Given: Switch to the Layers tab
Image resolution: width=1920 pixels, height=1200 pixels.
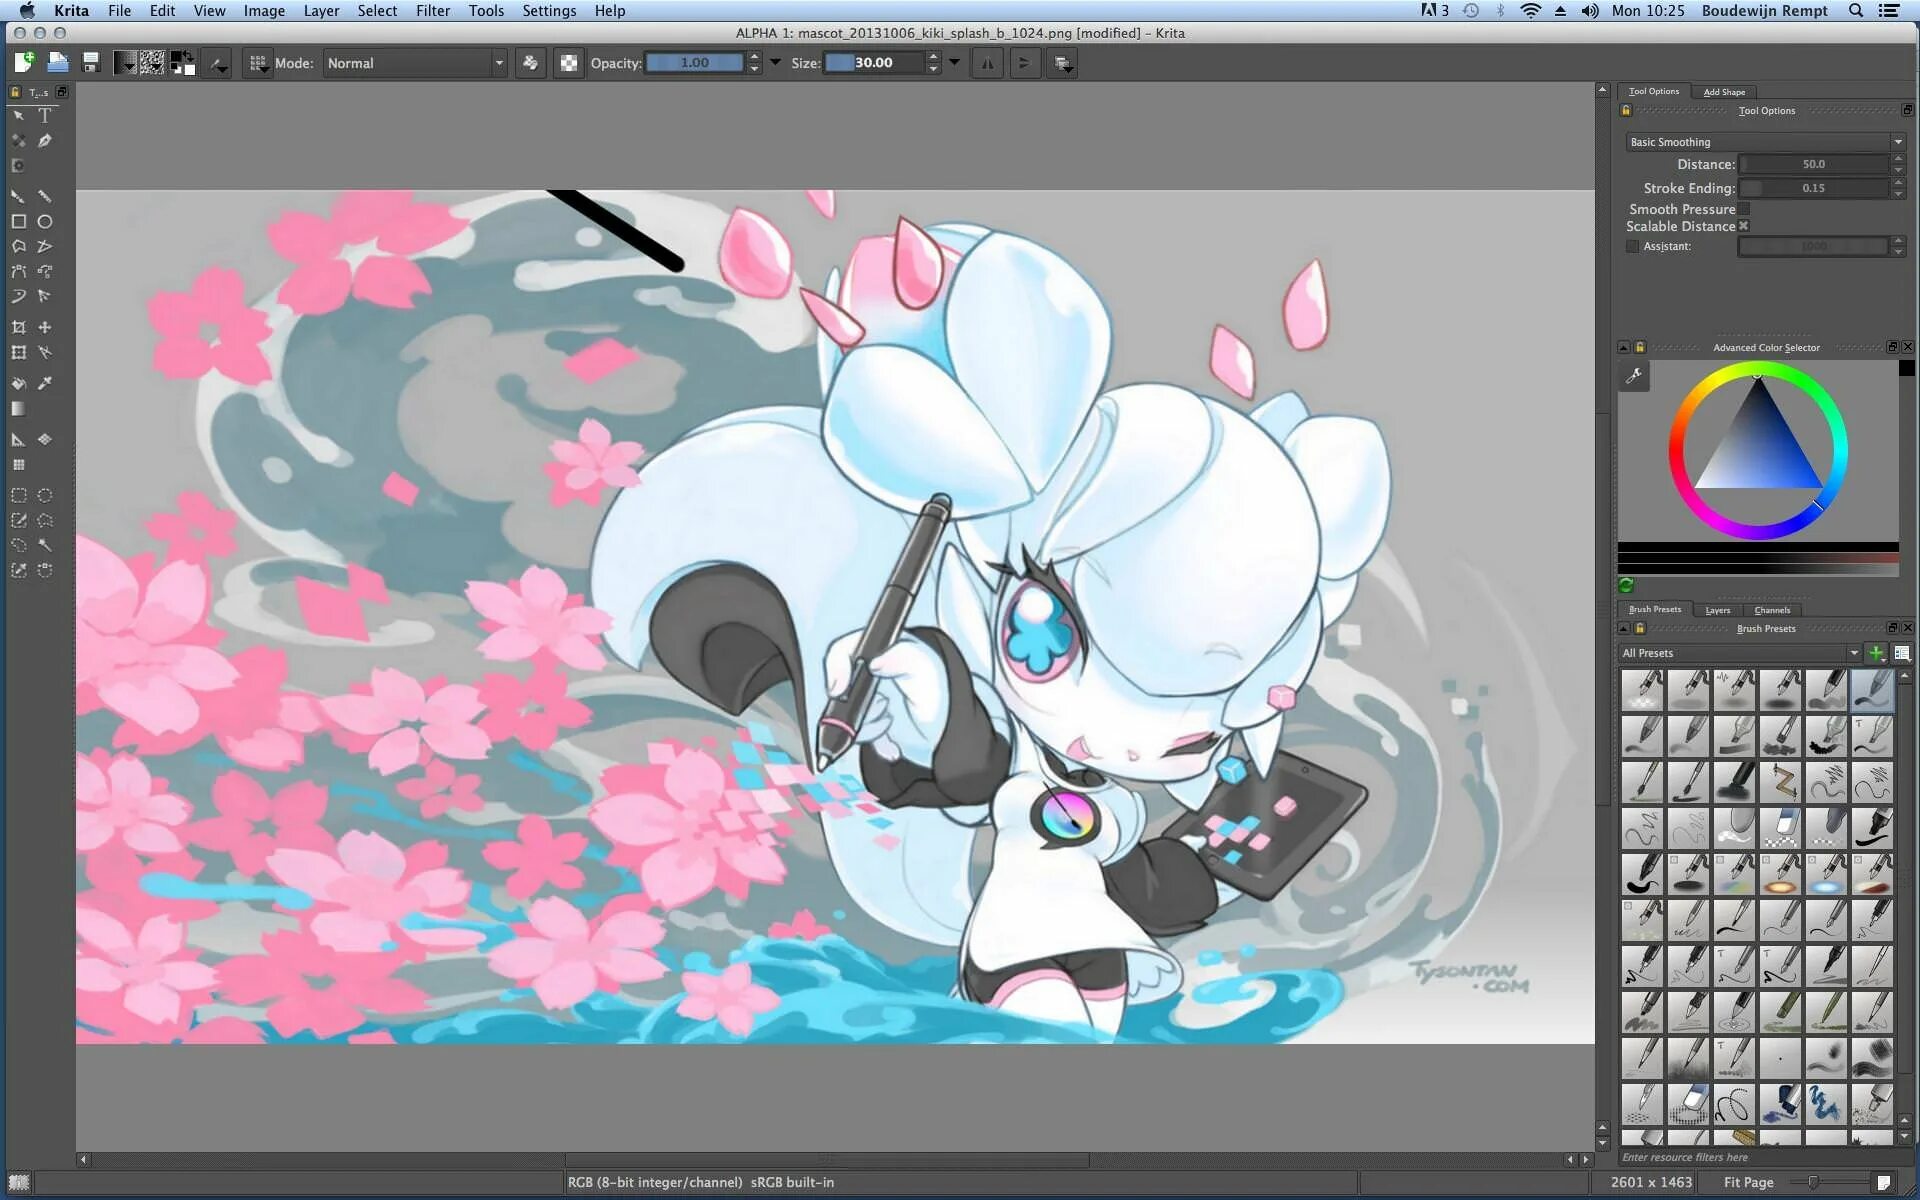Looking at the screenshot, I should point(1717,610).
